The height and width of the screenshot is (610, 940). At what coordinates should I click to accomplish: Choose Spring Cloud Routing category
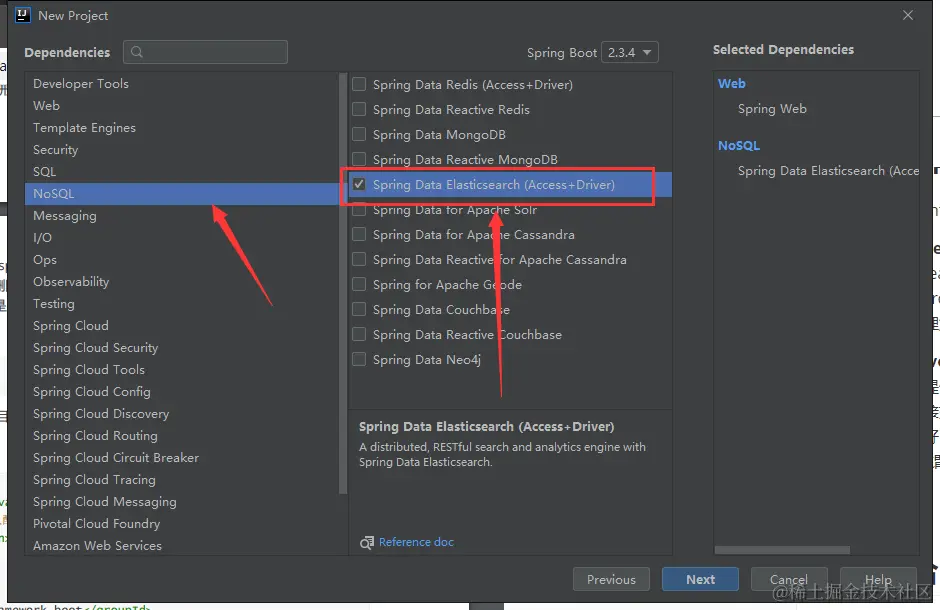182,436
